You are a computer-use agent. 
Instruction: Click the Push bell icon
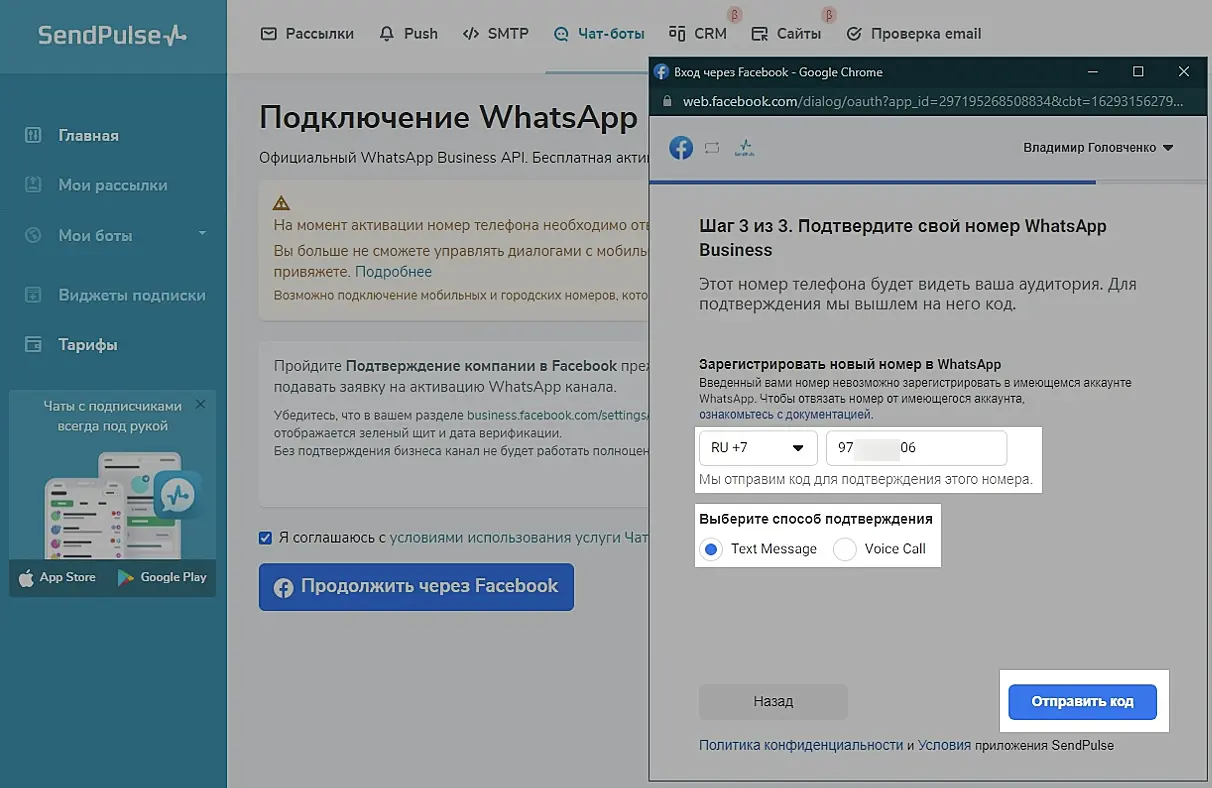387,33
